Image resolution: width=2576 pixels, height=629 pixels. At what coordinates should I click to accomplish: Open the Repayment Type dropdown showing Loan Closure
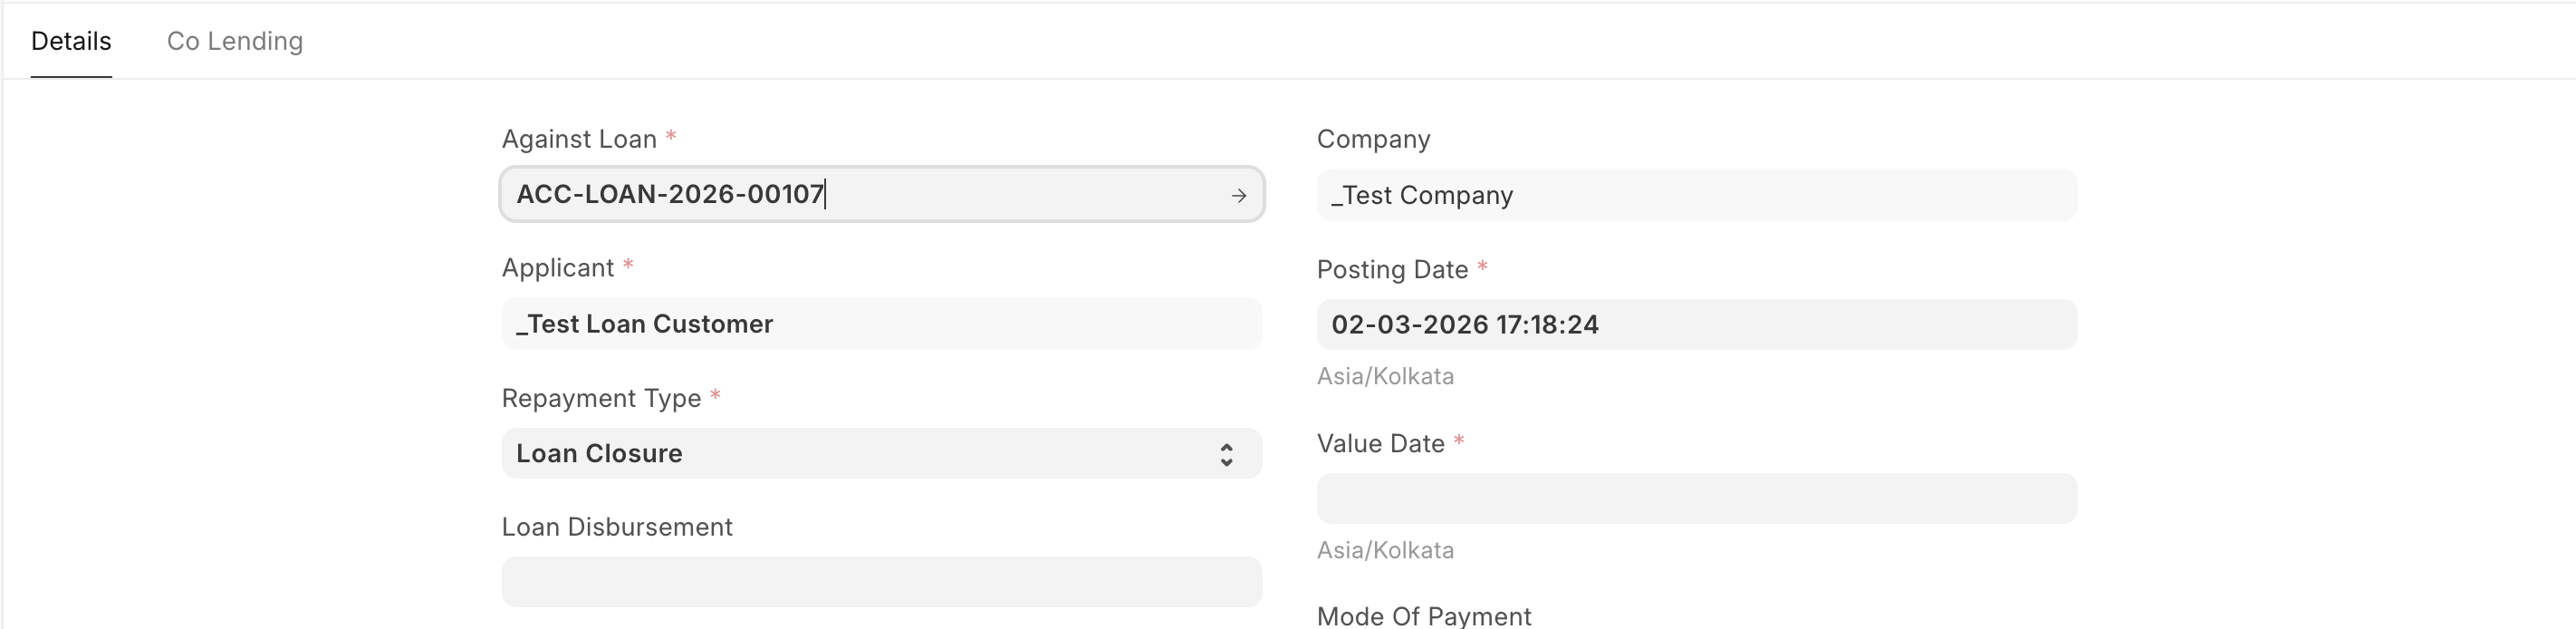click(x=860, y=454)
